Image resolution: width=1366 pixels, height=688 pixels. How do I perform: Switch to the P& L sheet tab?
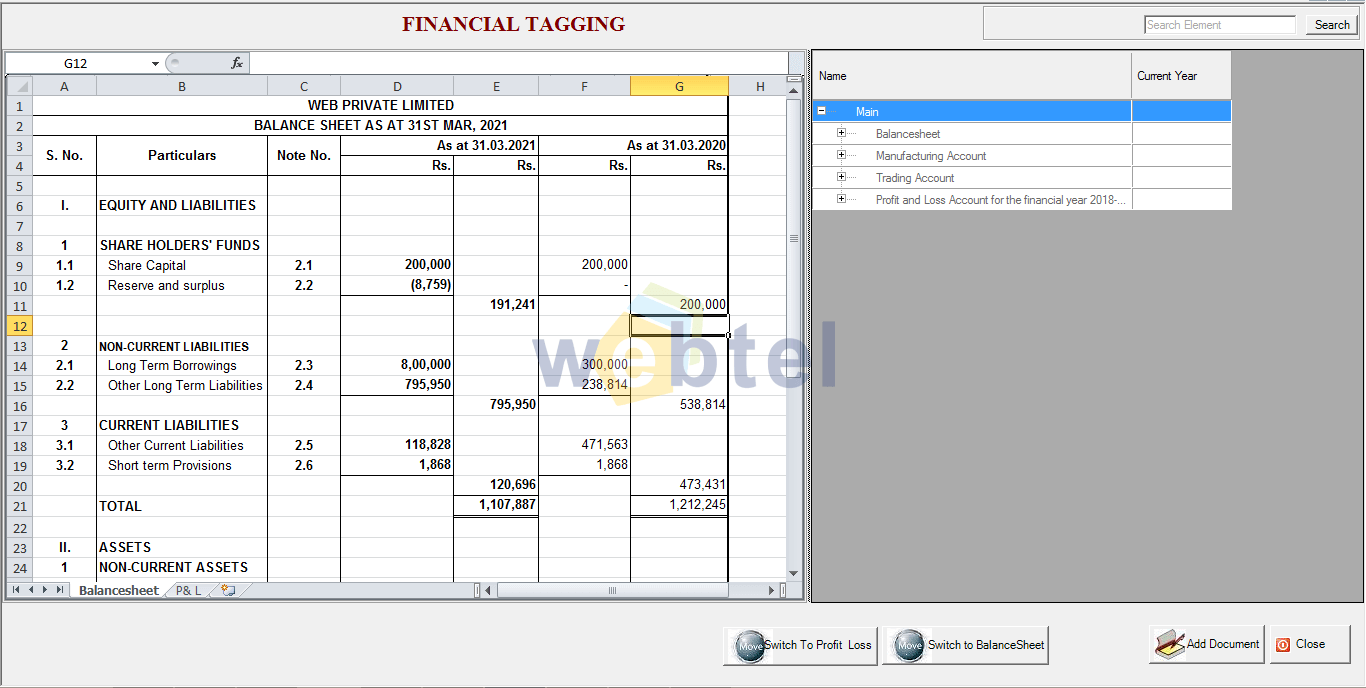pyautogui.click(x=188, y=590)
